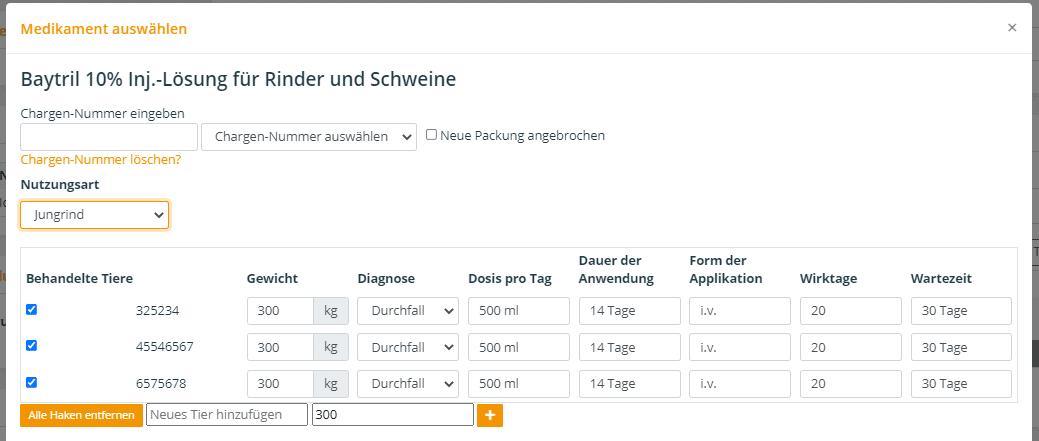
Task: Click the Baytril 10% Inj.-Lösung heading
Action: tap(239, 79)
